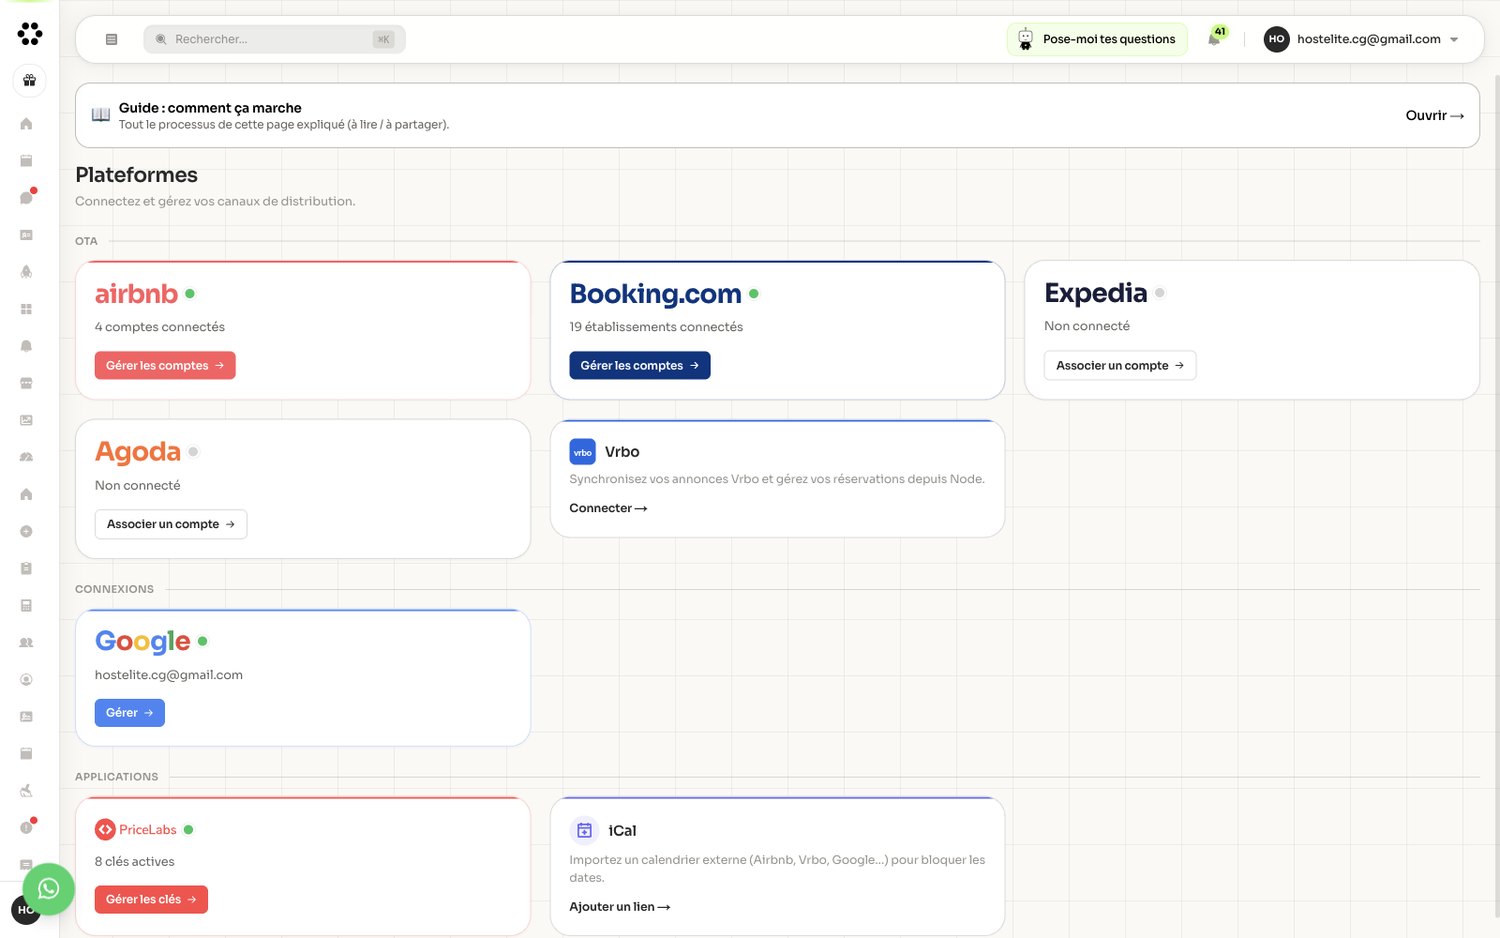The image size is (1500, 938).
Task: Click the robot assistant icon
Action: [1025, 39]
